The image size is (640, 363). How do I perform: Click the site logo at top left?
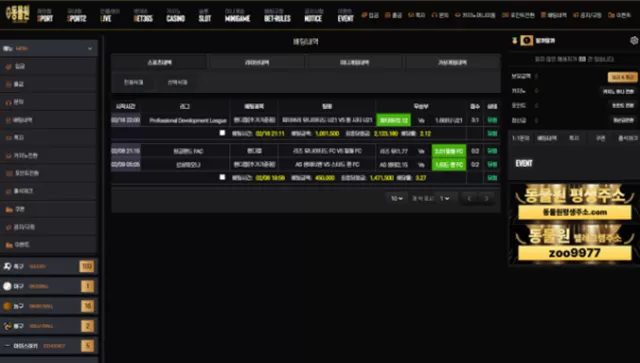coord(17,14)
